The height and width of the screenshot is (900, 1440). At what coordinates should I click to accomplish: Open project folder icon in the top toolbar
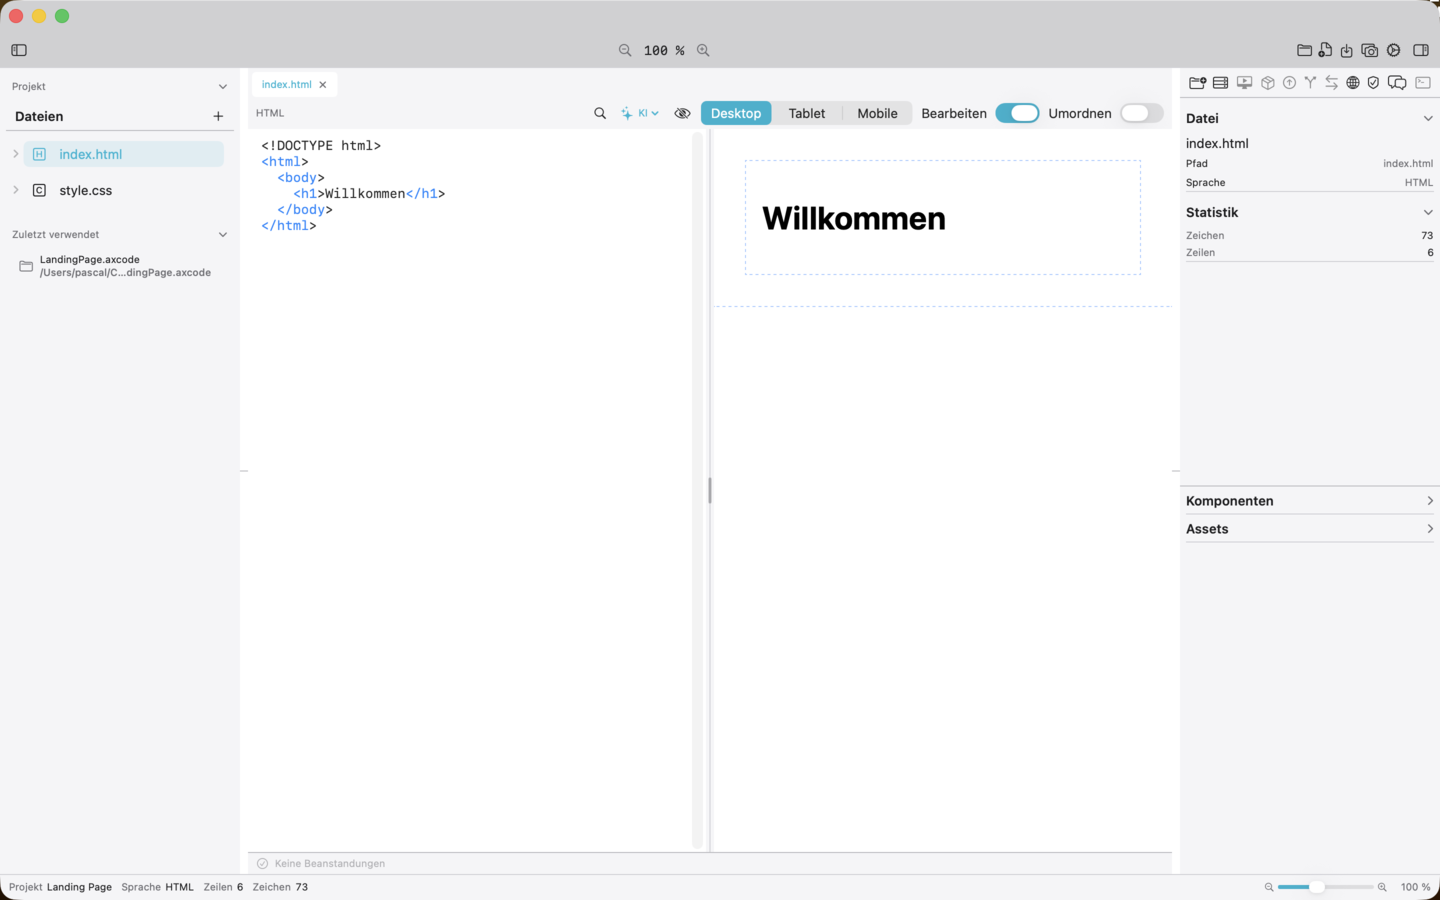pos(1304,50)
